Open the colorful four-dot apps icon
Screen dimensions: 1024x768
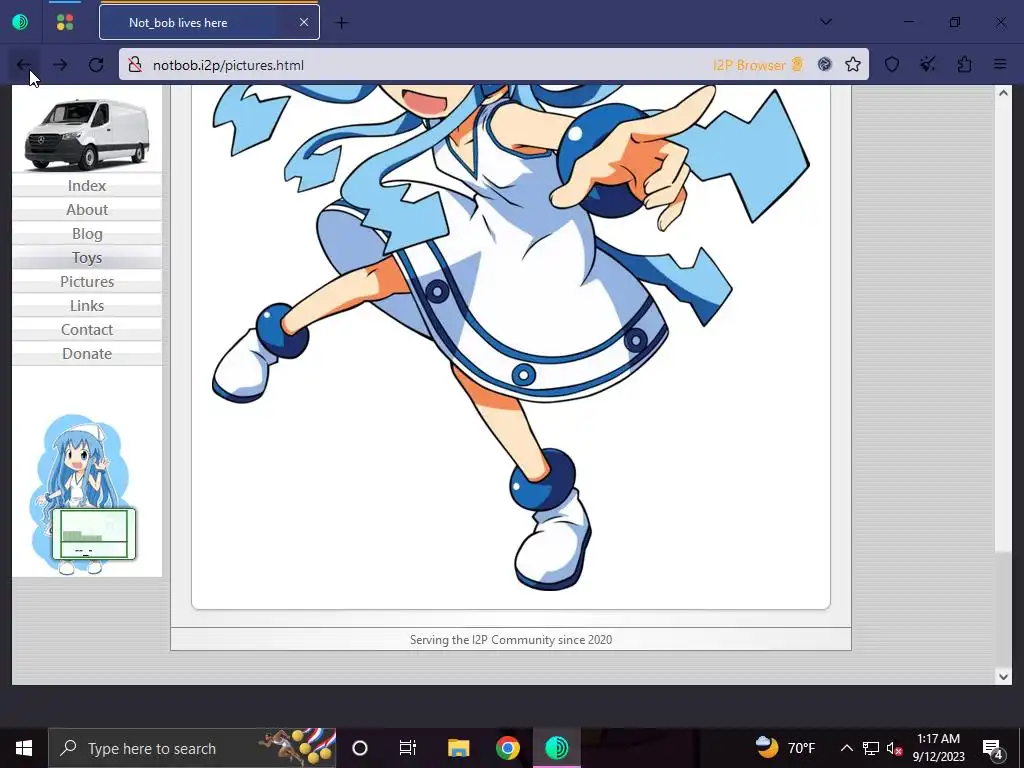pos(65,22)
